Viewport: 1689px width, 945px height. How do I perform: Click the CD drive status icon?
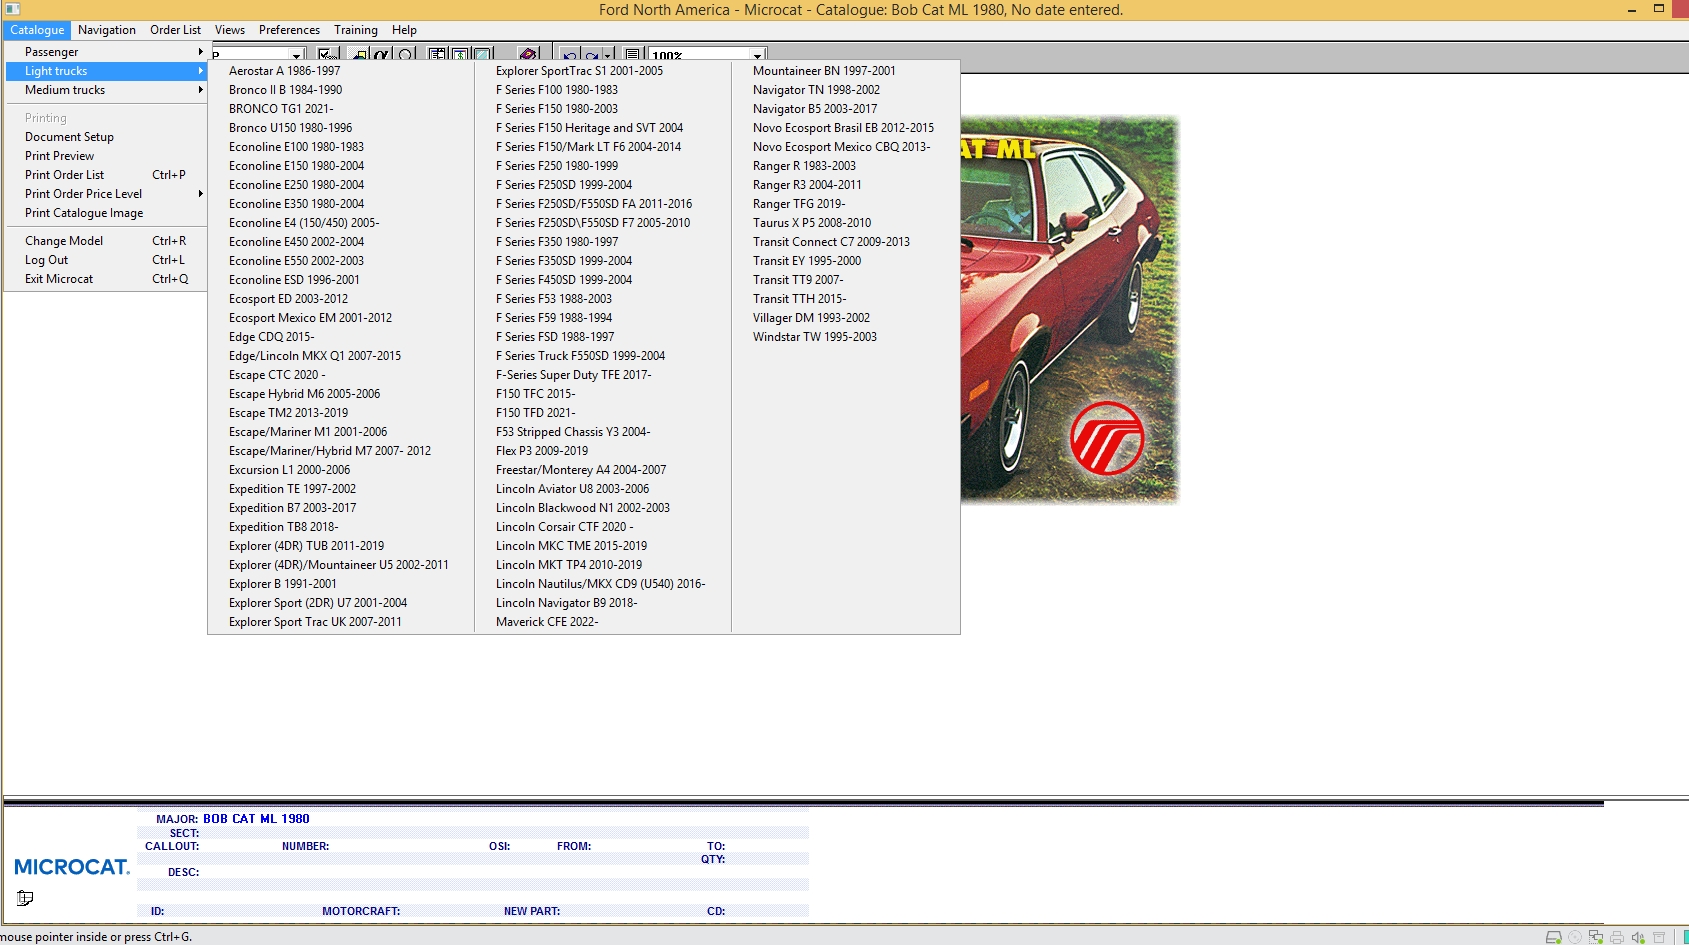[x=1575, y=937]
